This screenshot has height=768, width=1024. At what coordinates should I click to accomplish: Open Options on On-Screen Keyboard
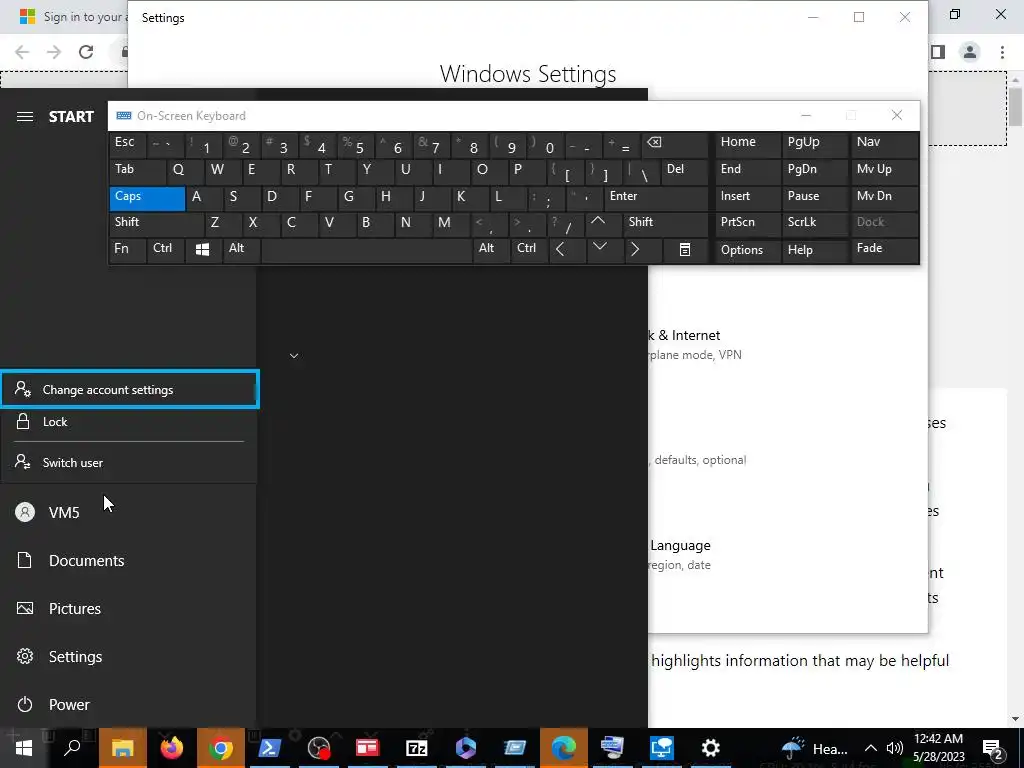tap(747, 250)
